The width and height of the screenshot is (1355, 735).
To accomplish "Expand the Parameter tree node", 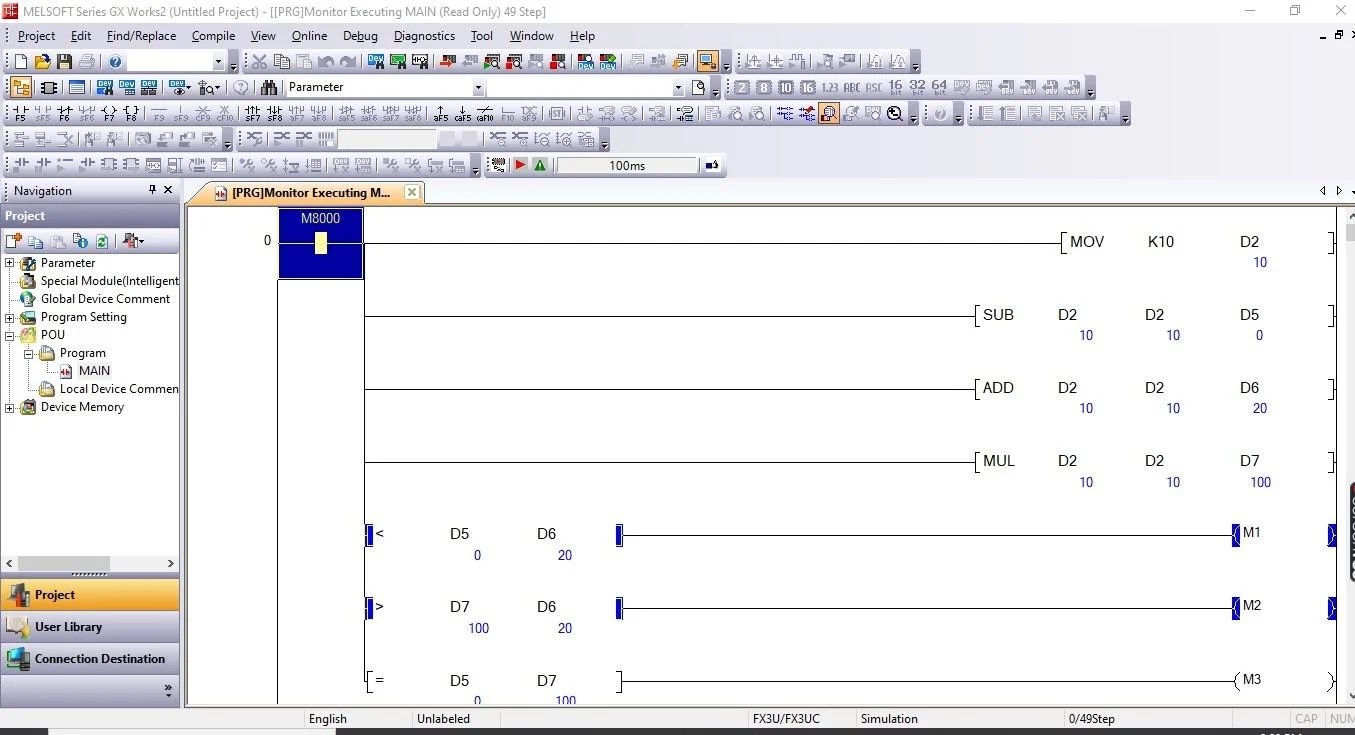I will pos(8,262).
